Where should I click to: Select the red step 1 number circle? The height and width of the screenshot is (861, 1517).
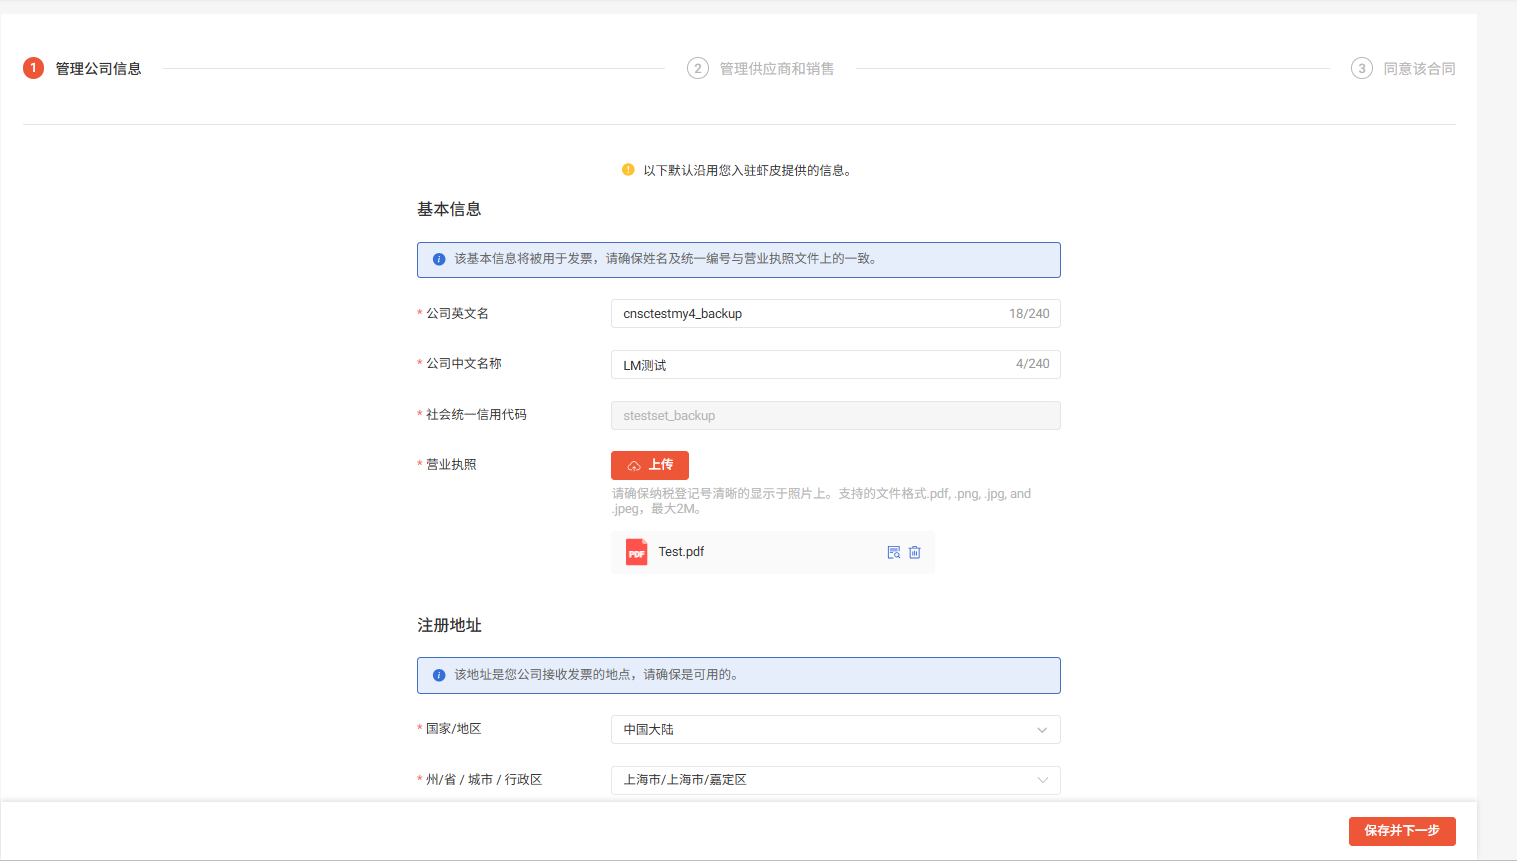33,68
